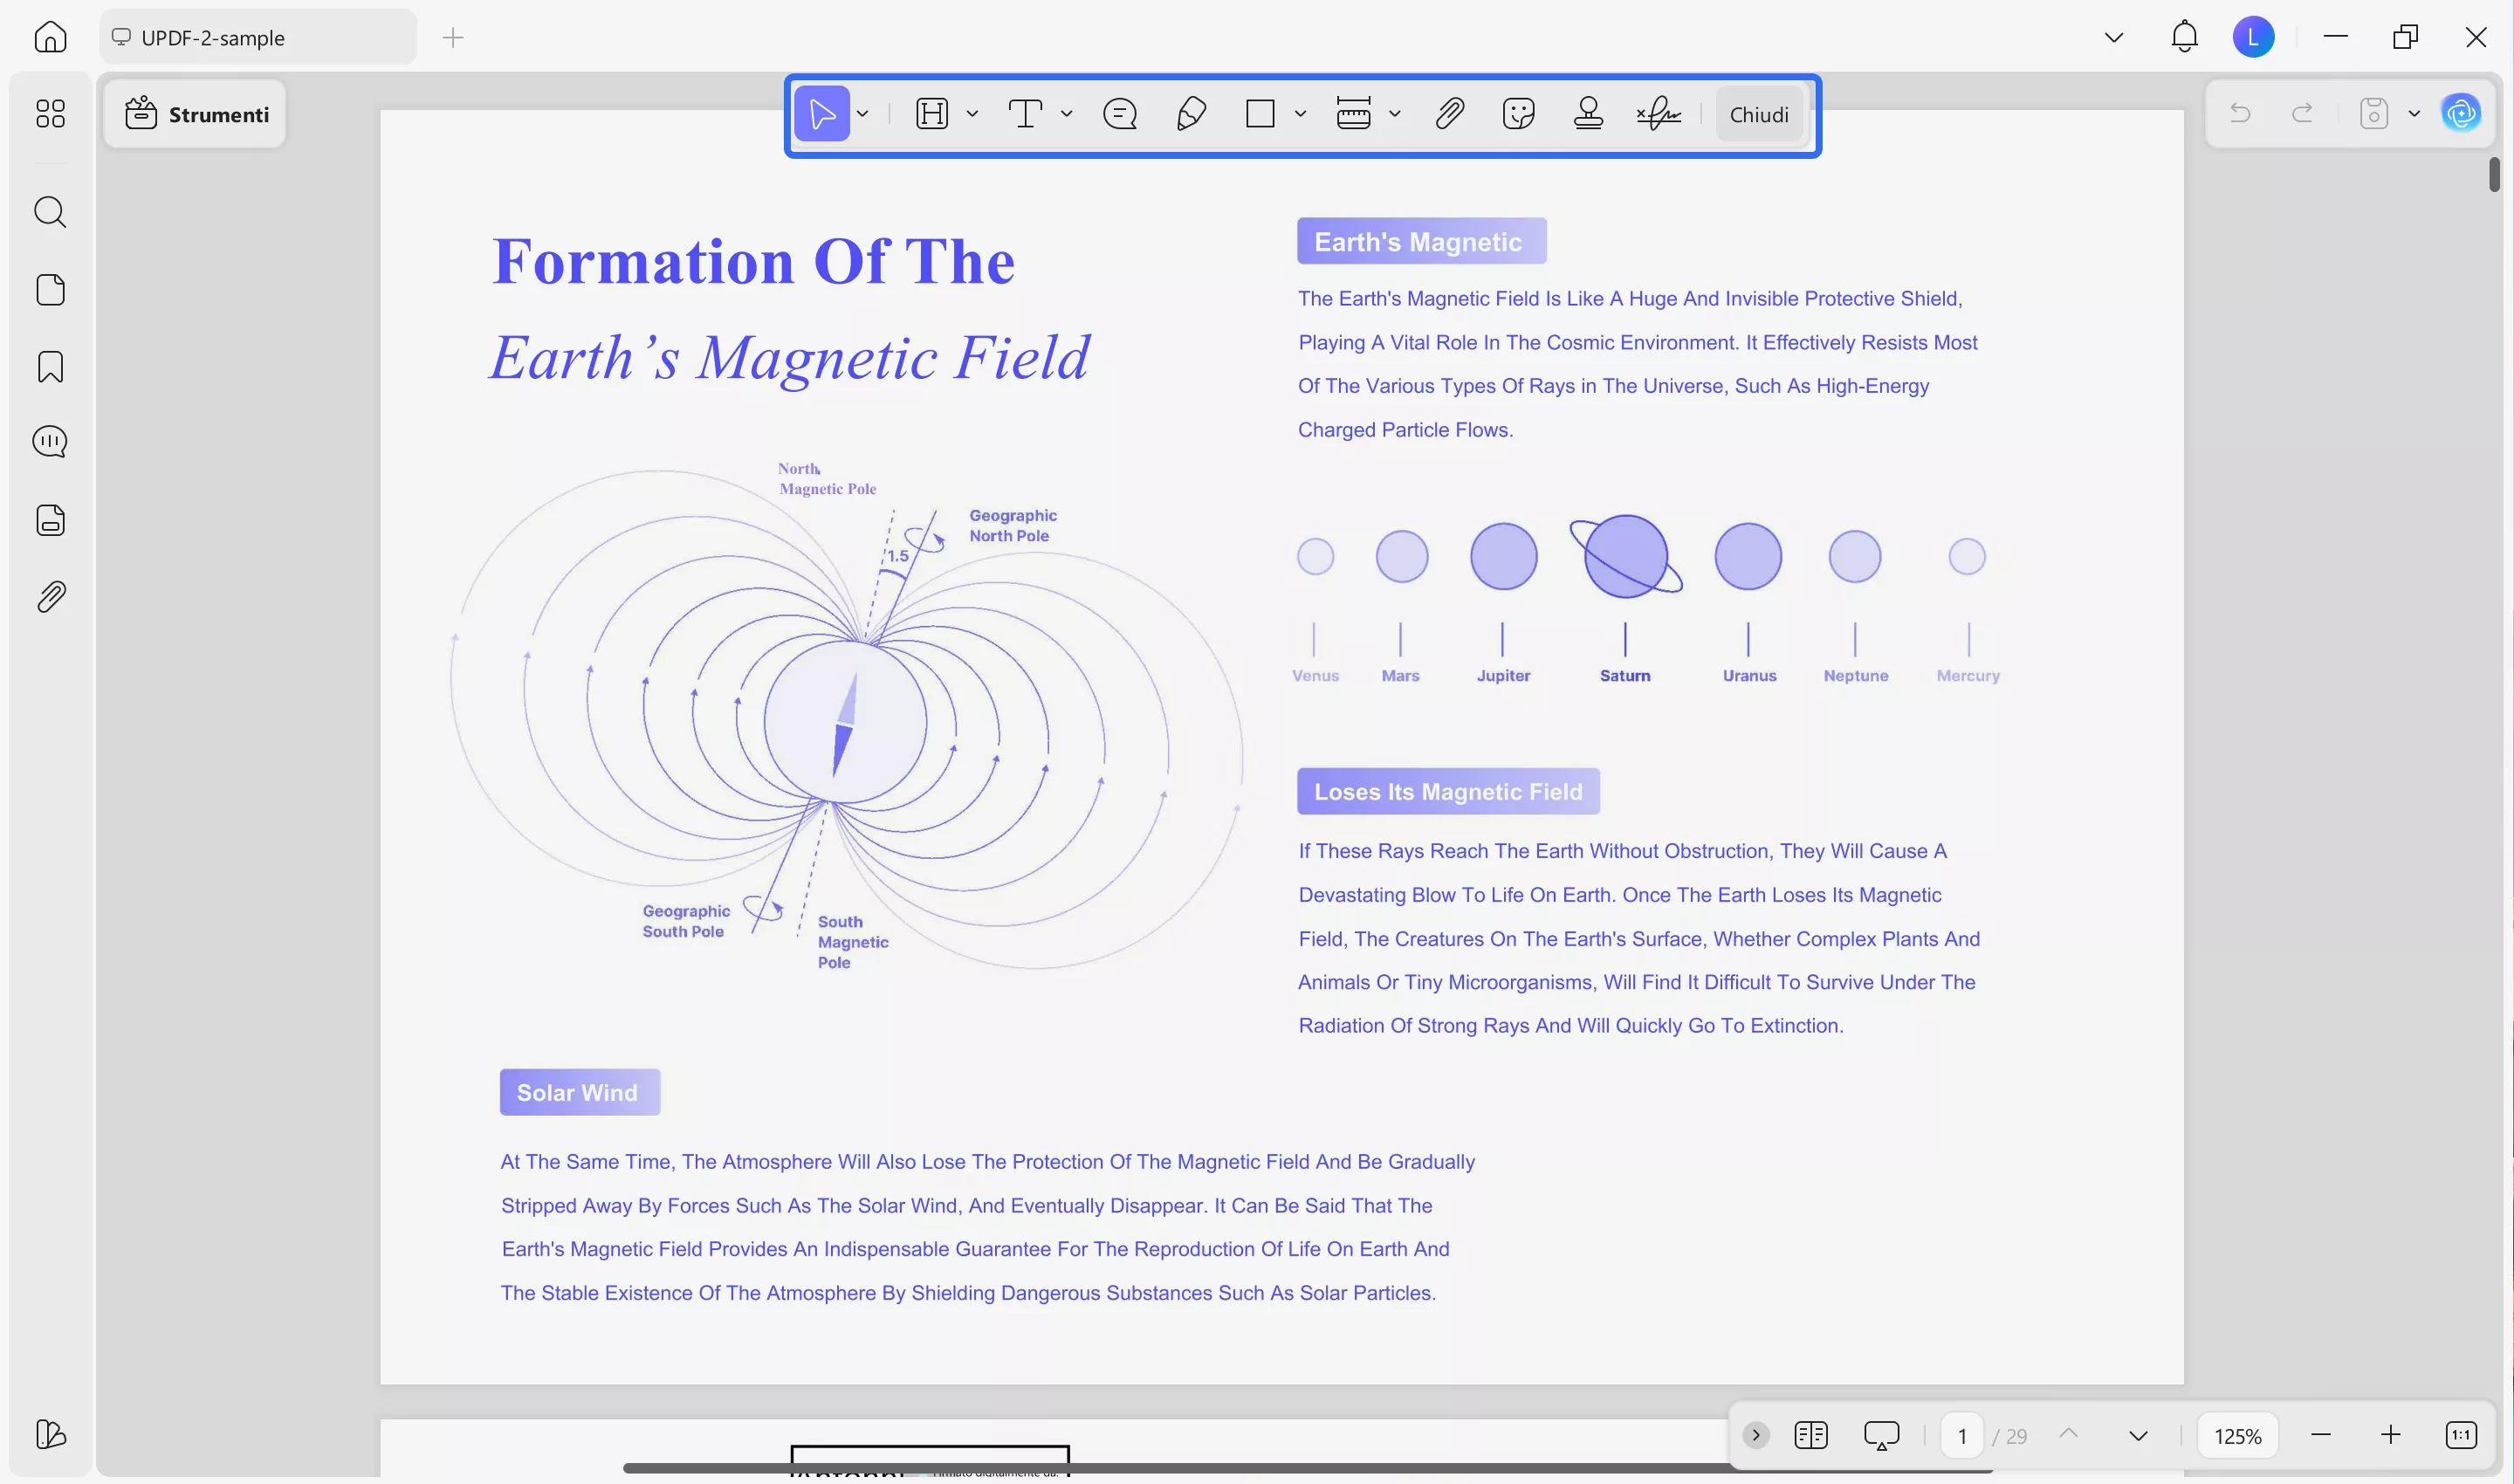
Task: Select the pencil drawing tool
Action: [1190, 114]
